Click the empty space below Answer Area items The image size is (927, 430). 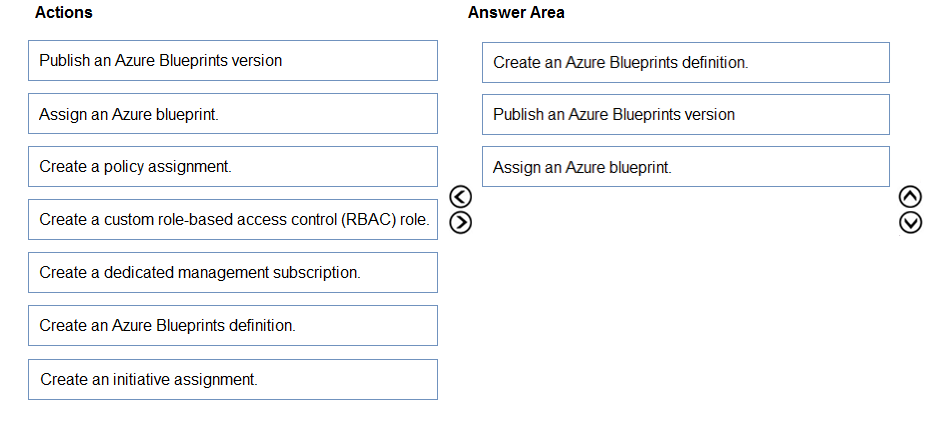(685, 300)
